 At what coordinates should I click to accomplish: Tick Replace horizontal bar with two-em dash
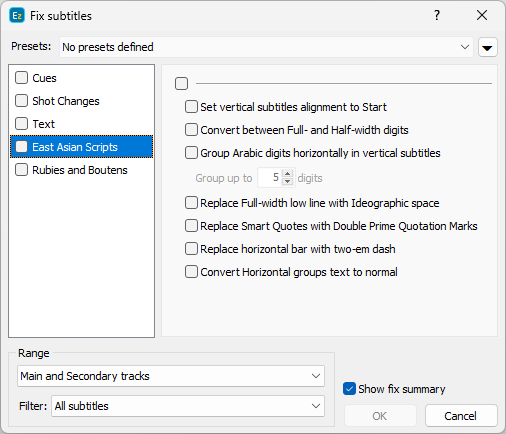point(191,249)
